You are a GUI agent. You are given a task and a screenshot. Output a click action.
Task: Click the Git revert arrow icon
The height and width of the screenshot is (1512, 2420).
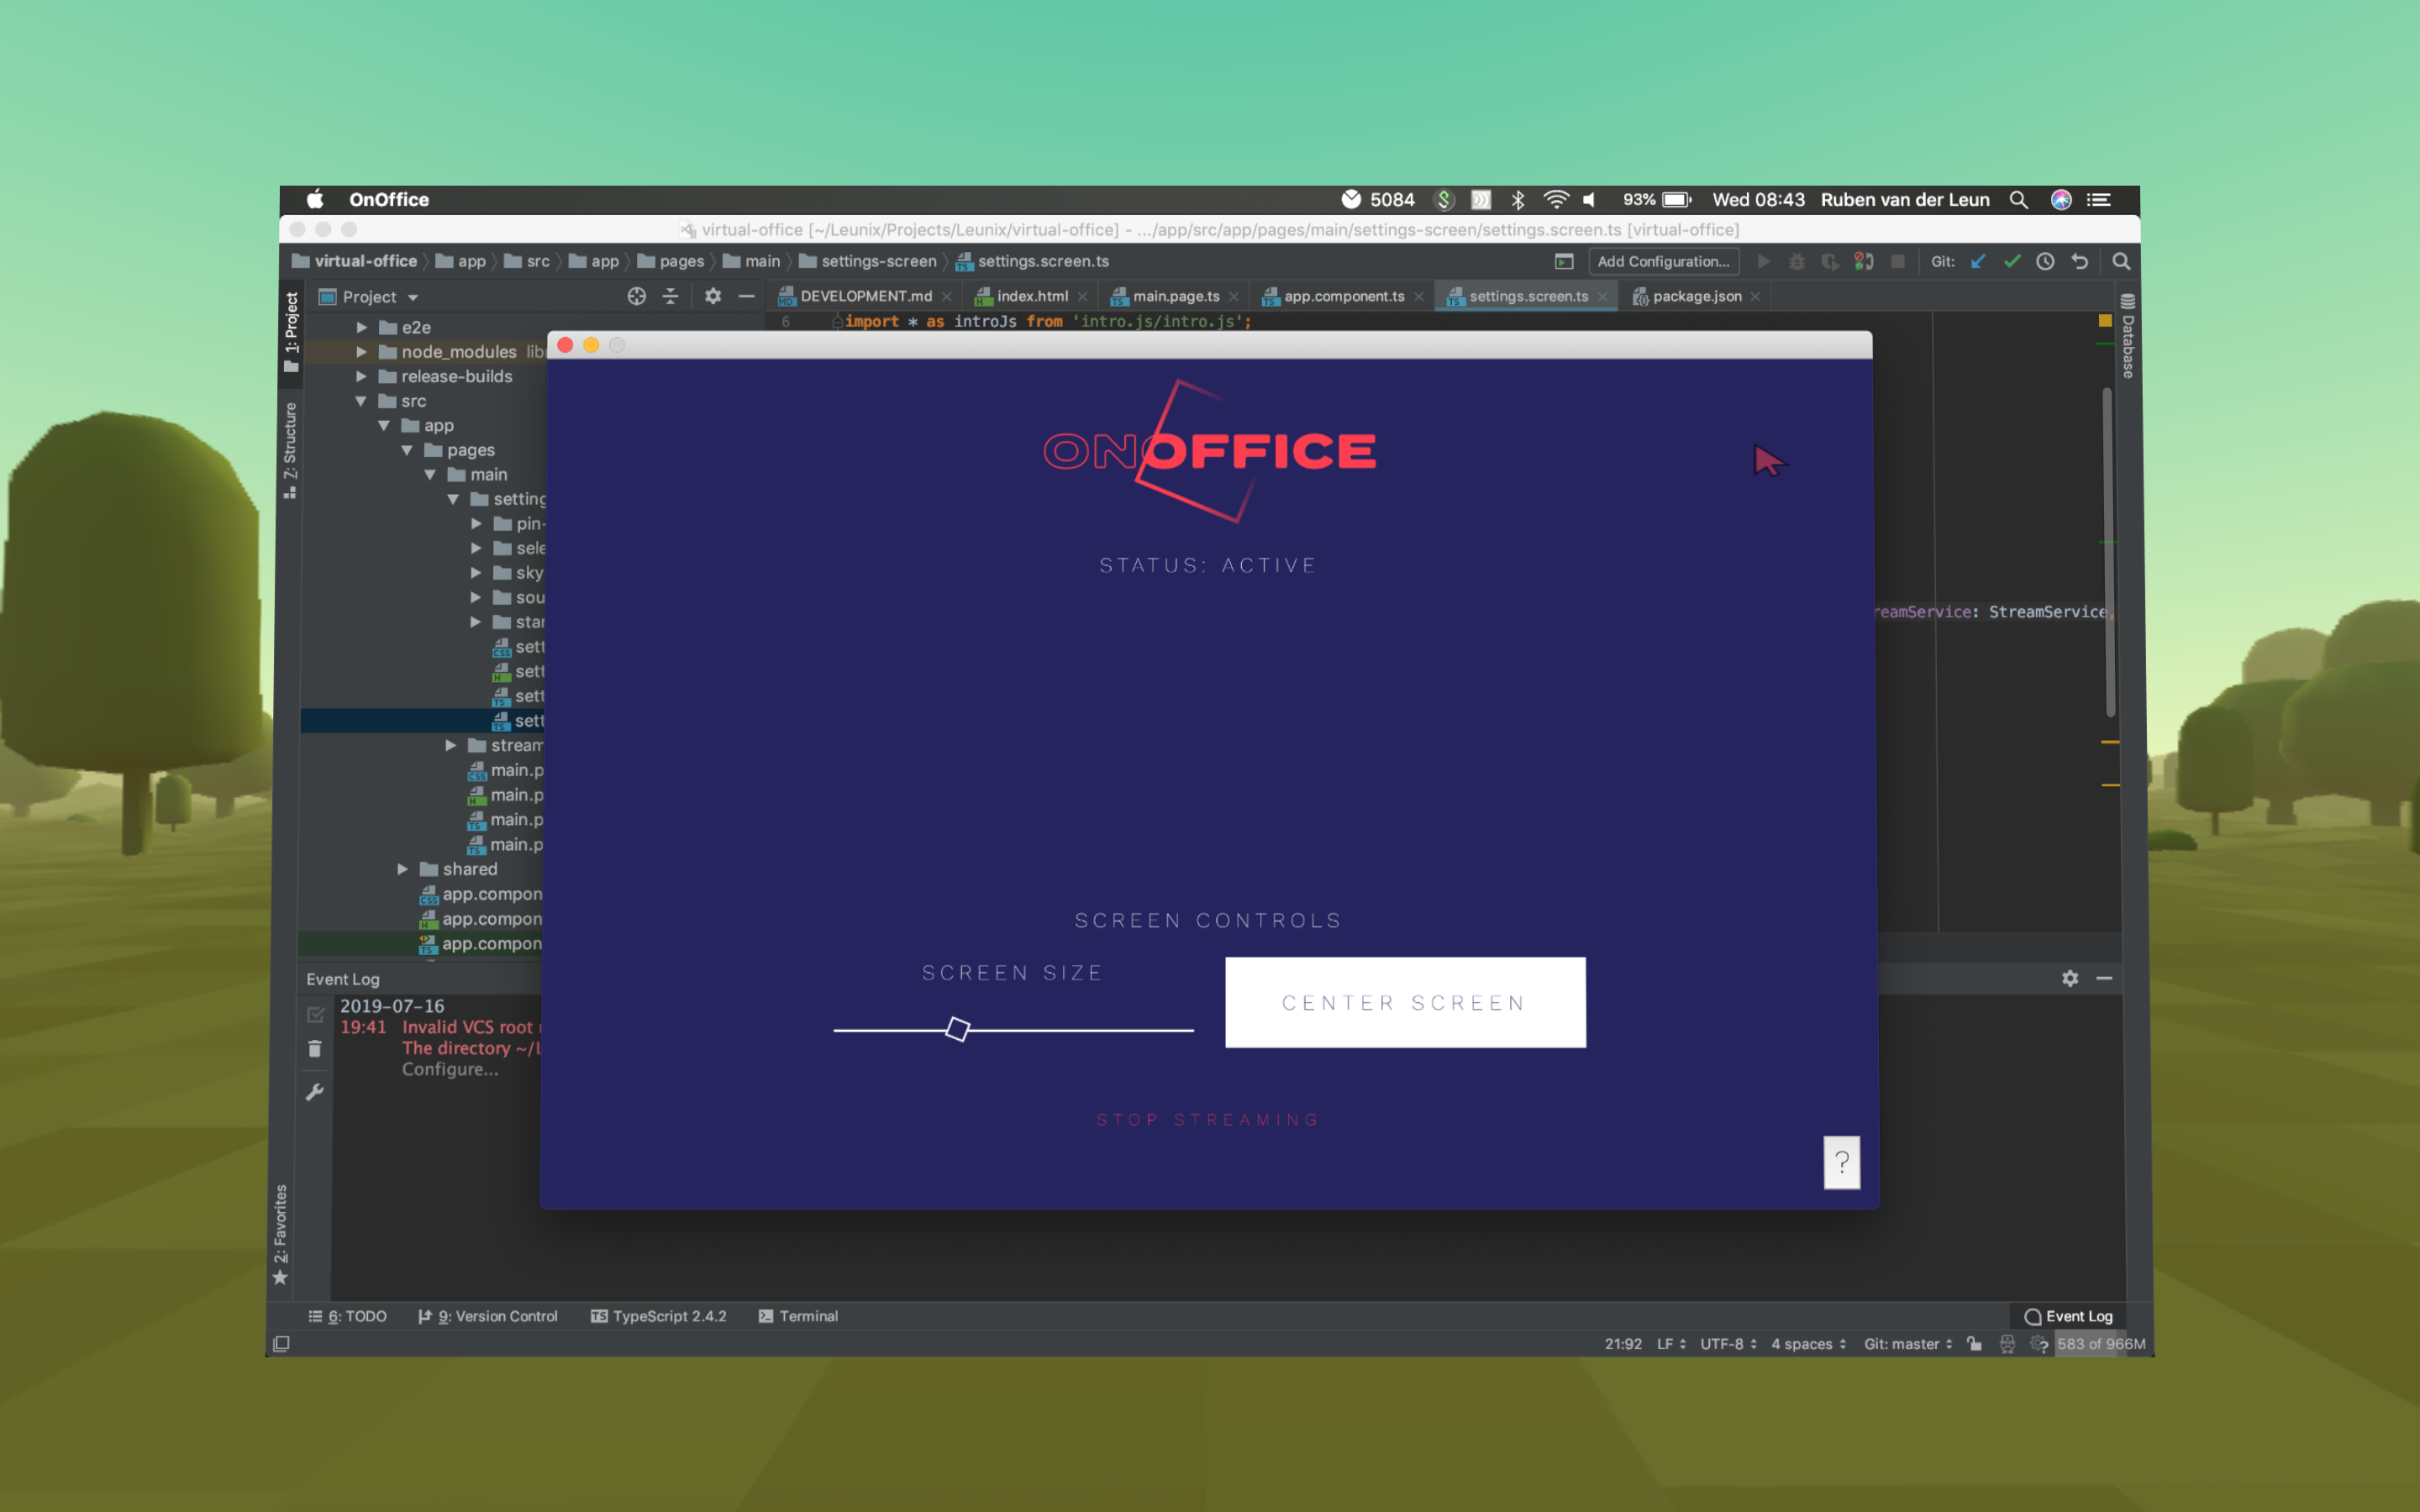[x=2080, y=261]
